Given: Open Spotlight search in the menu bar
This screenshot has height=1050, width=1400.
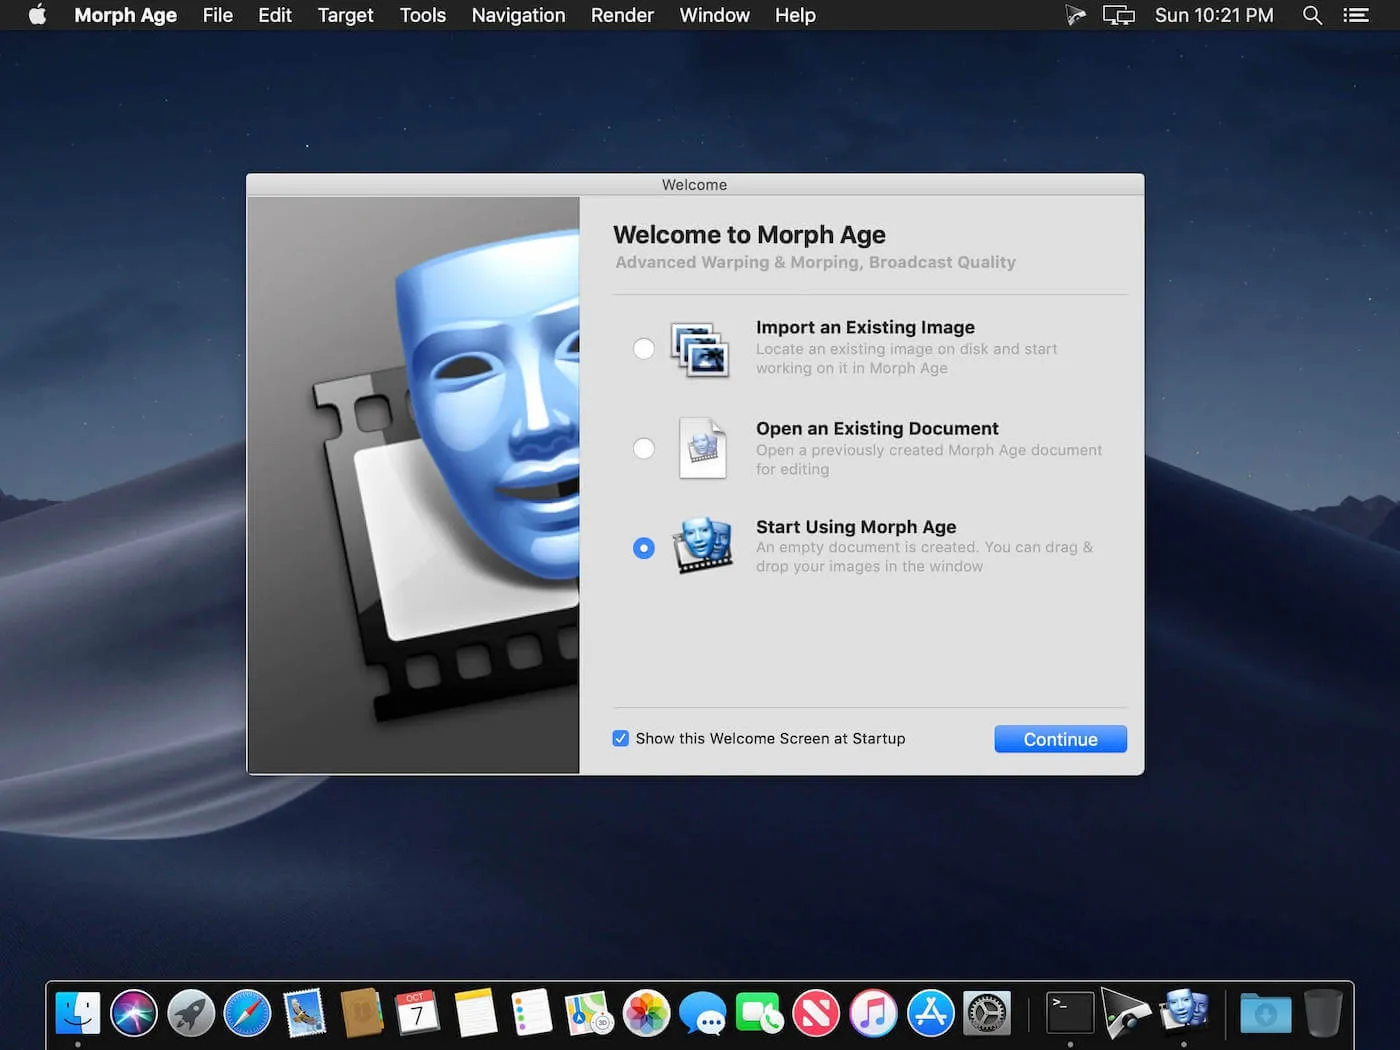Looking at the screenshot, I should pos(1312,15).
